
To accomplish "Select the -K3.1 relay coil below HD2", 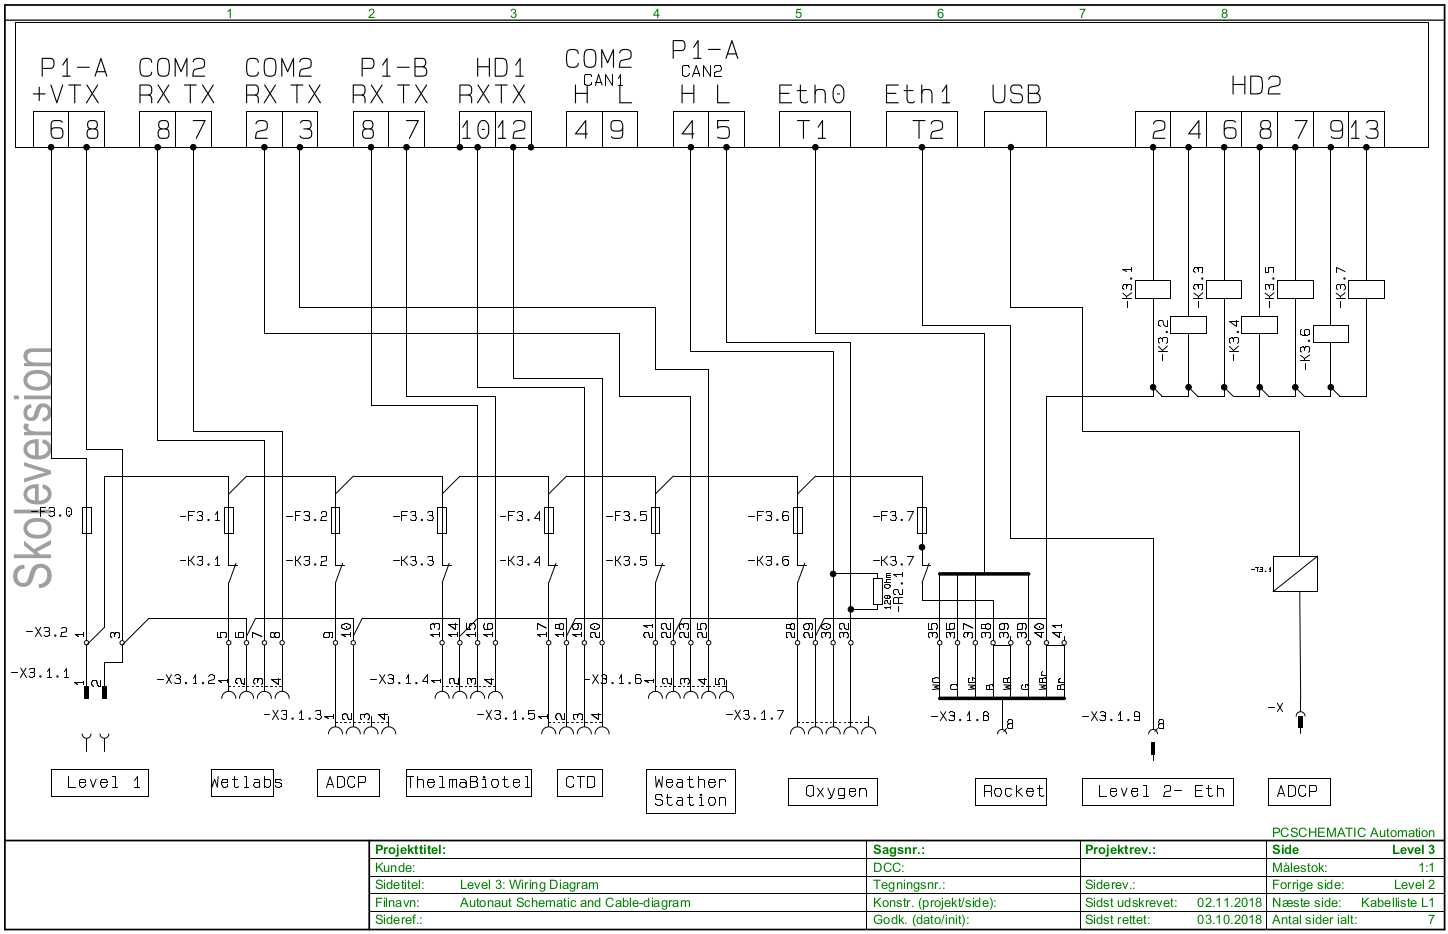I will [1153, 289].
